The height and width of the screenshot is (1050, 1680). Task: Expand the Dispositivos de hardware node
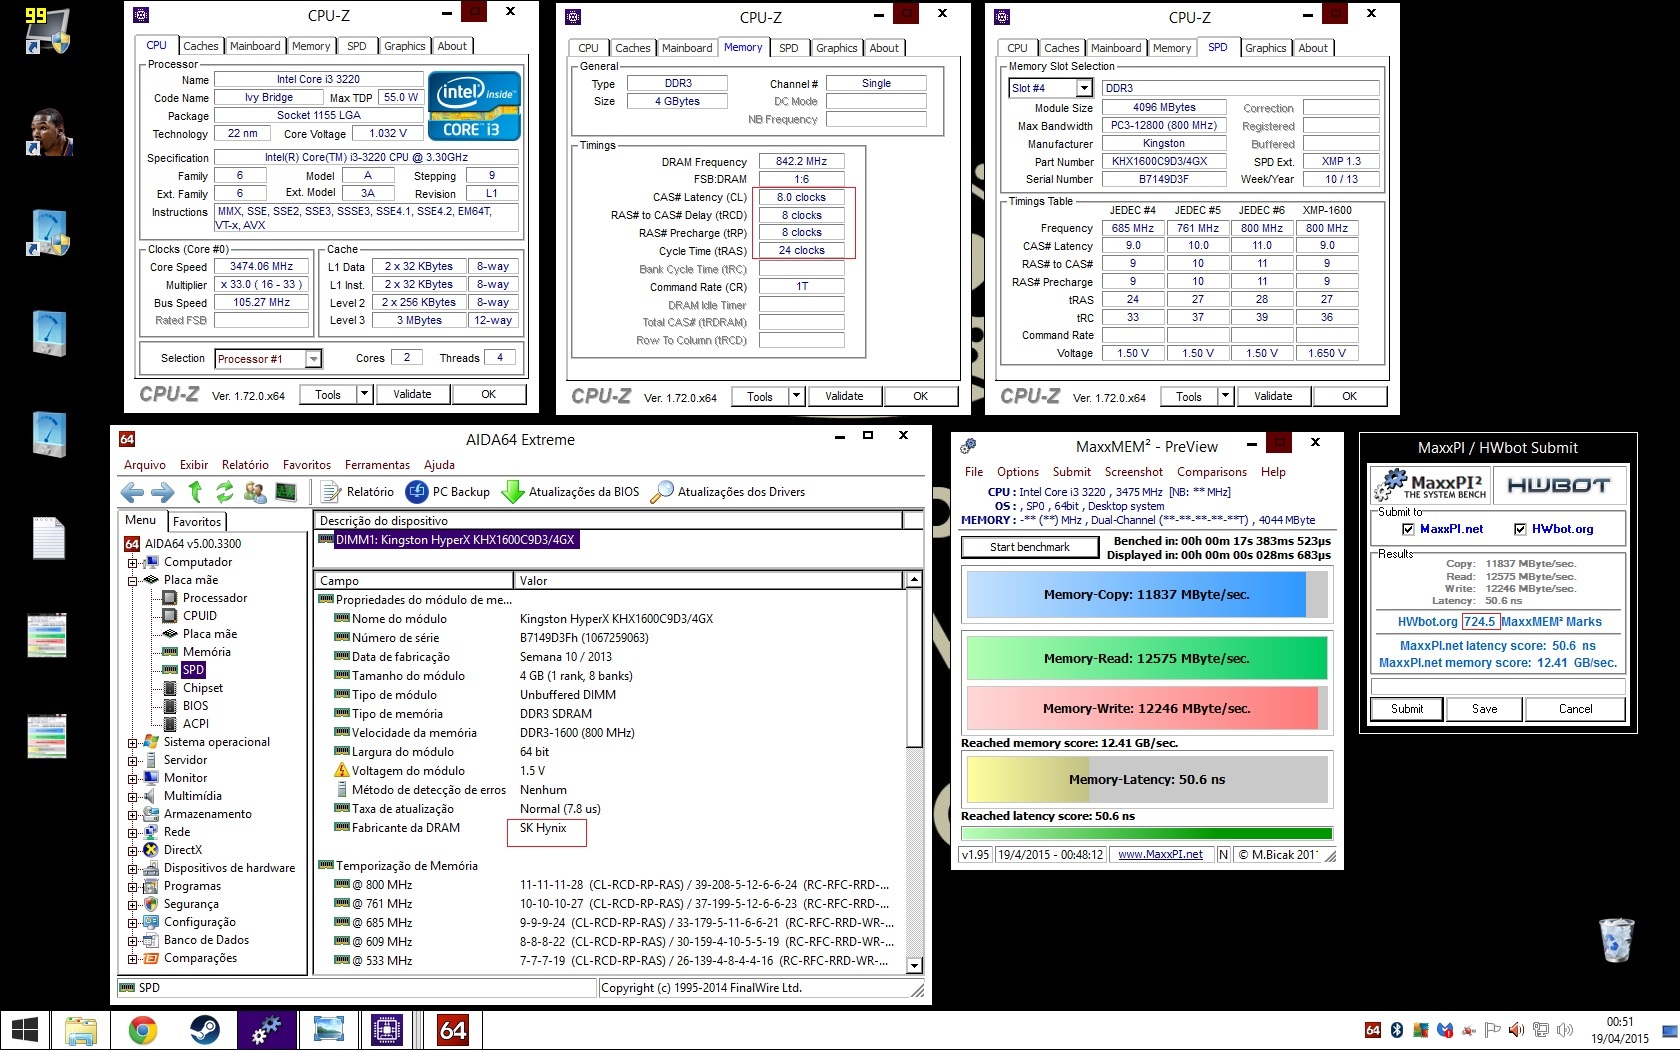(x=132, y=868)
